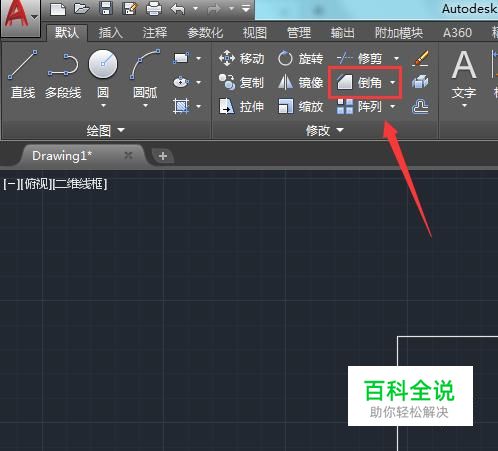Click the 阵列 array tool

359,107
